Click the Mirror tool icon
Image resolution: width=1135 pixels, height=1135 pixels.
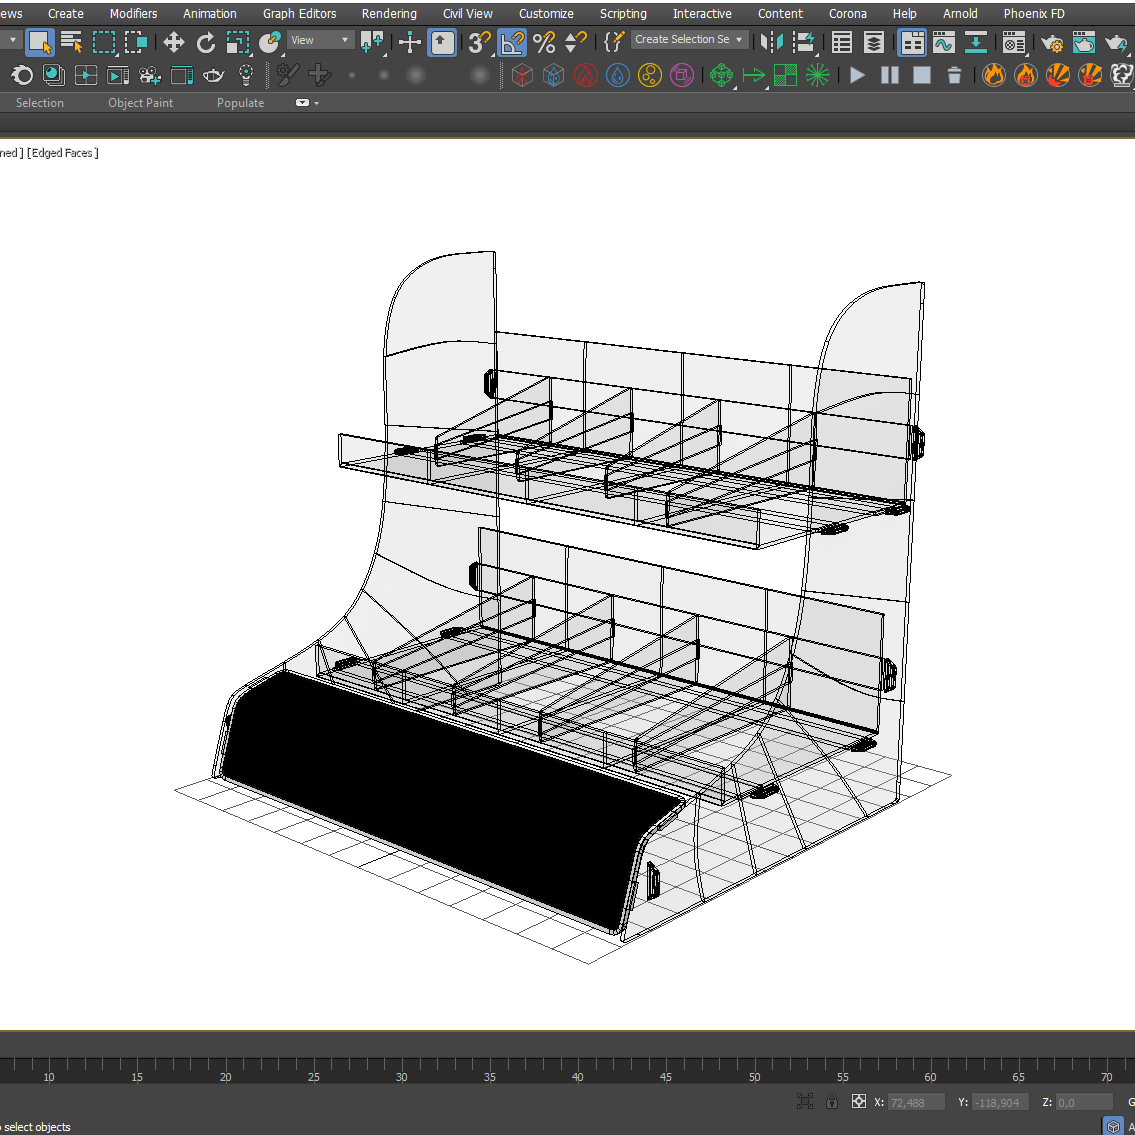(771, 42)
